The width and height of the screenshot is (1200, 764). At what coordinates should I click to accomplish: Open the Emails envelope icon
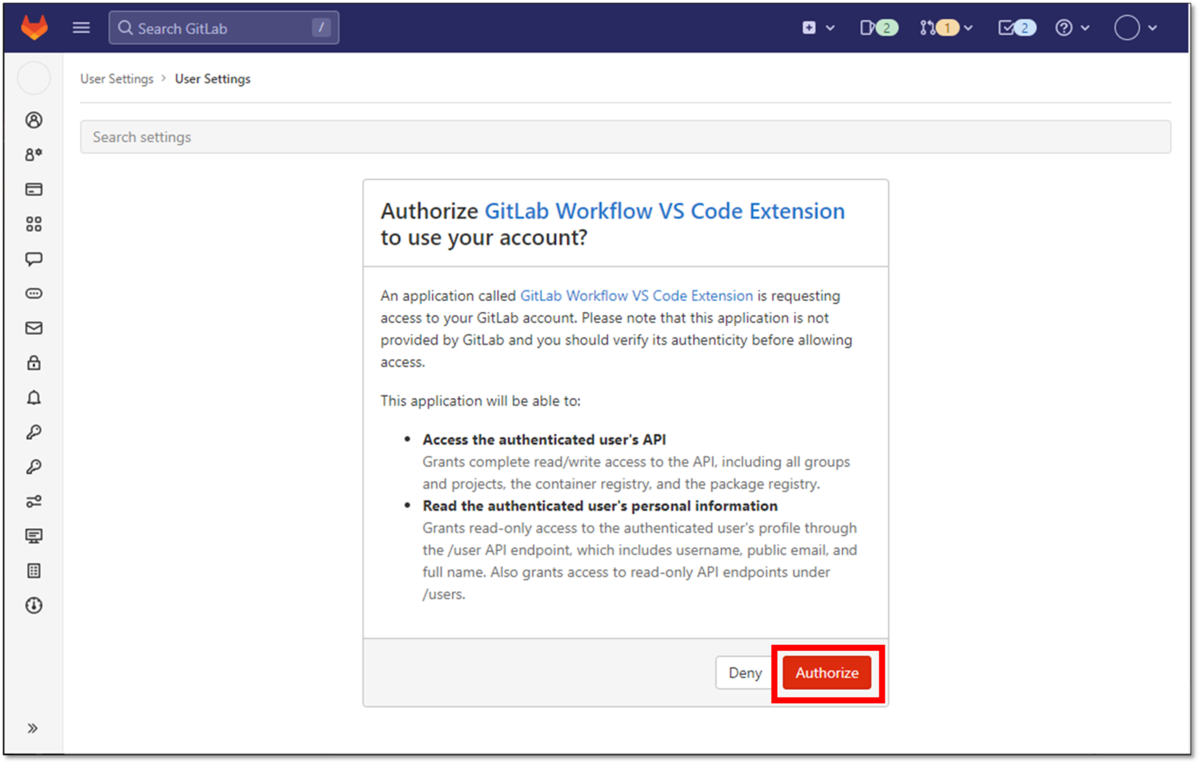tap(34, 328)
